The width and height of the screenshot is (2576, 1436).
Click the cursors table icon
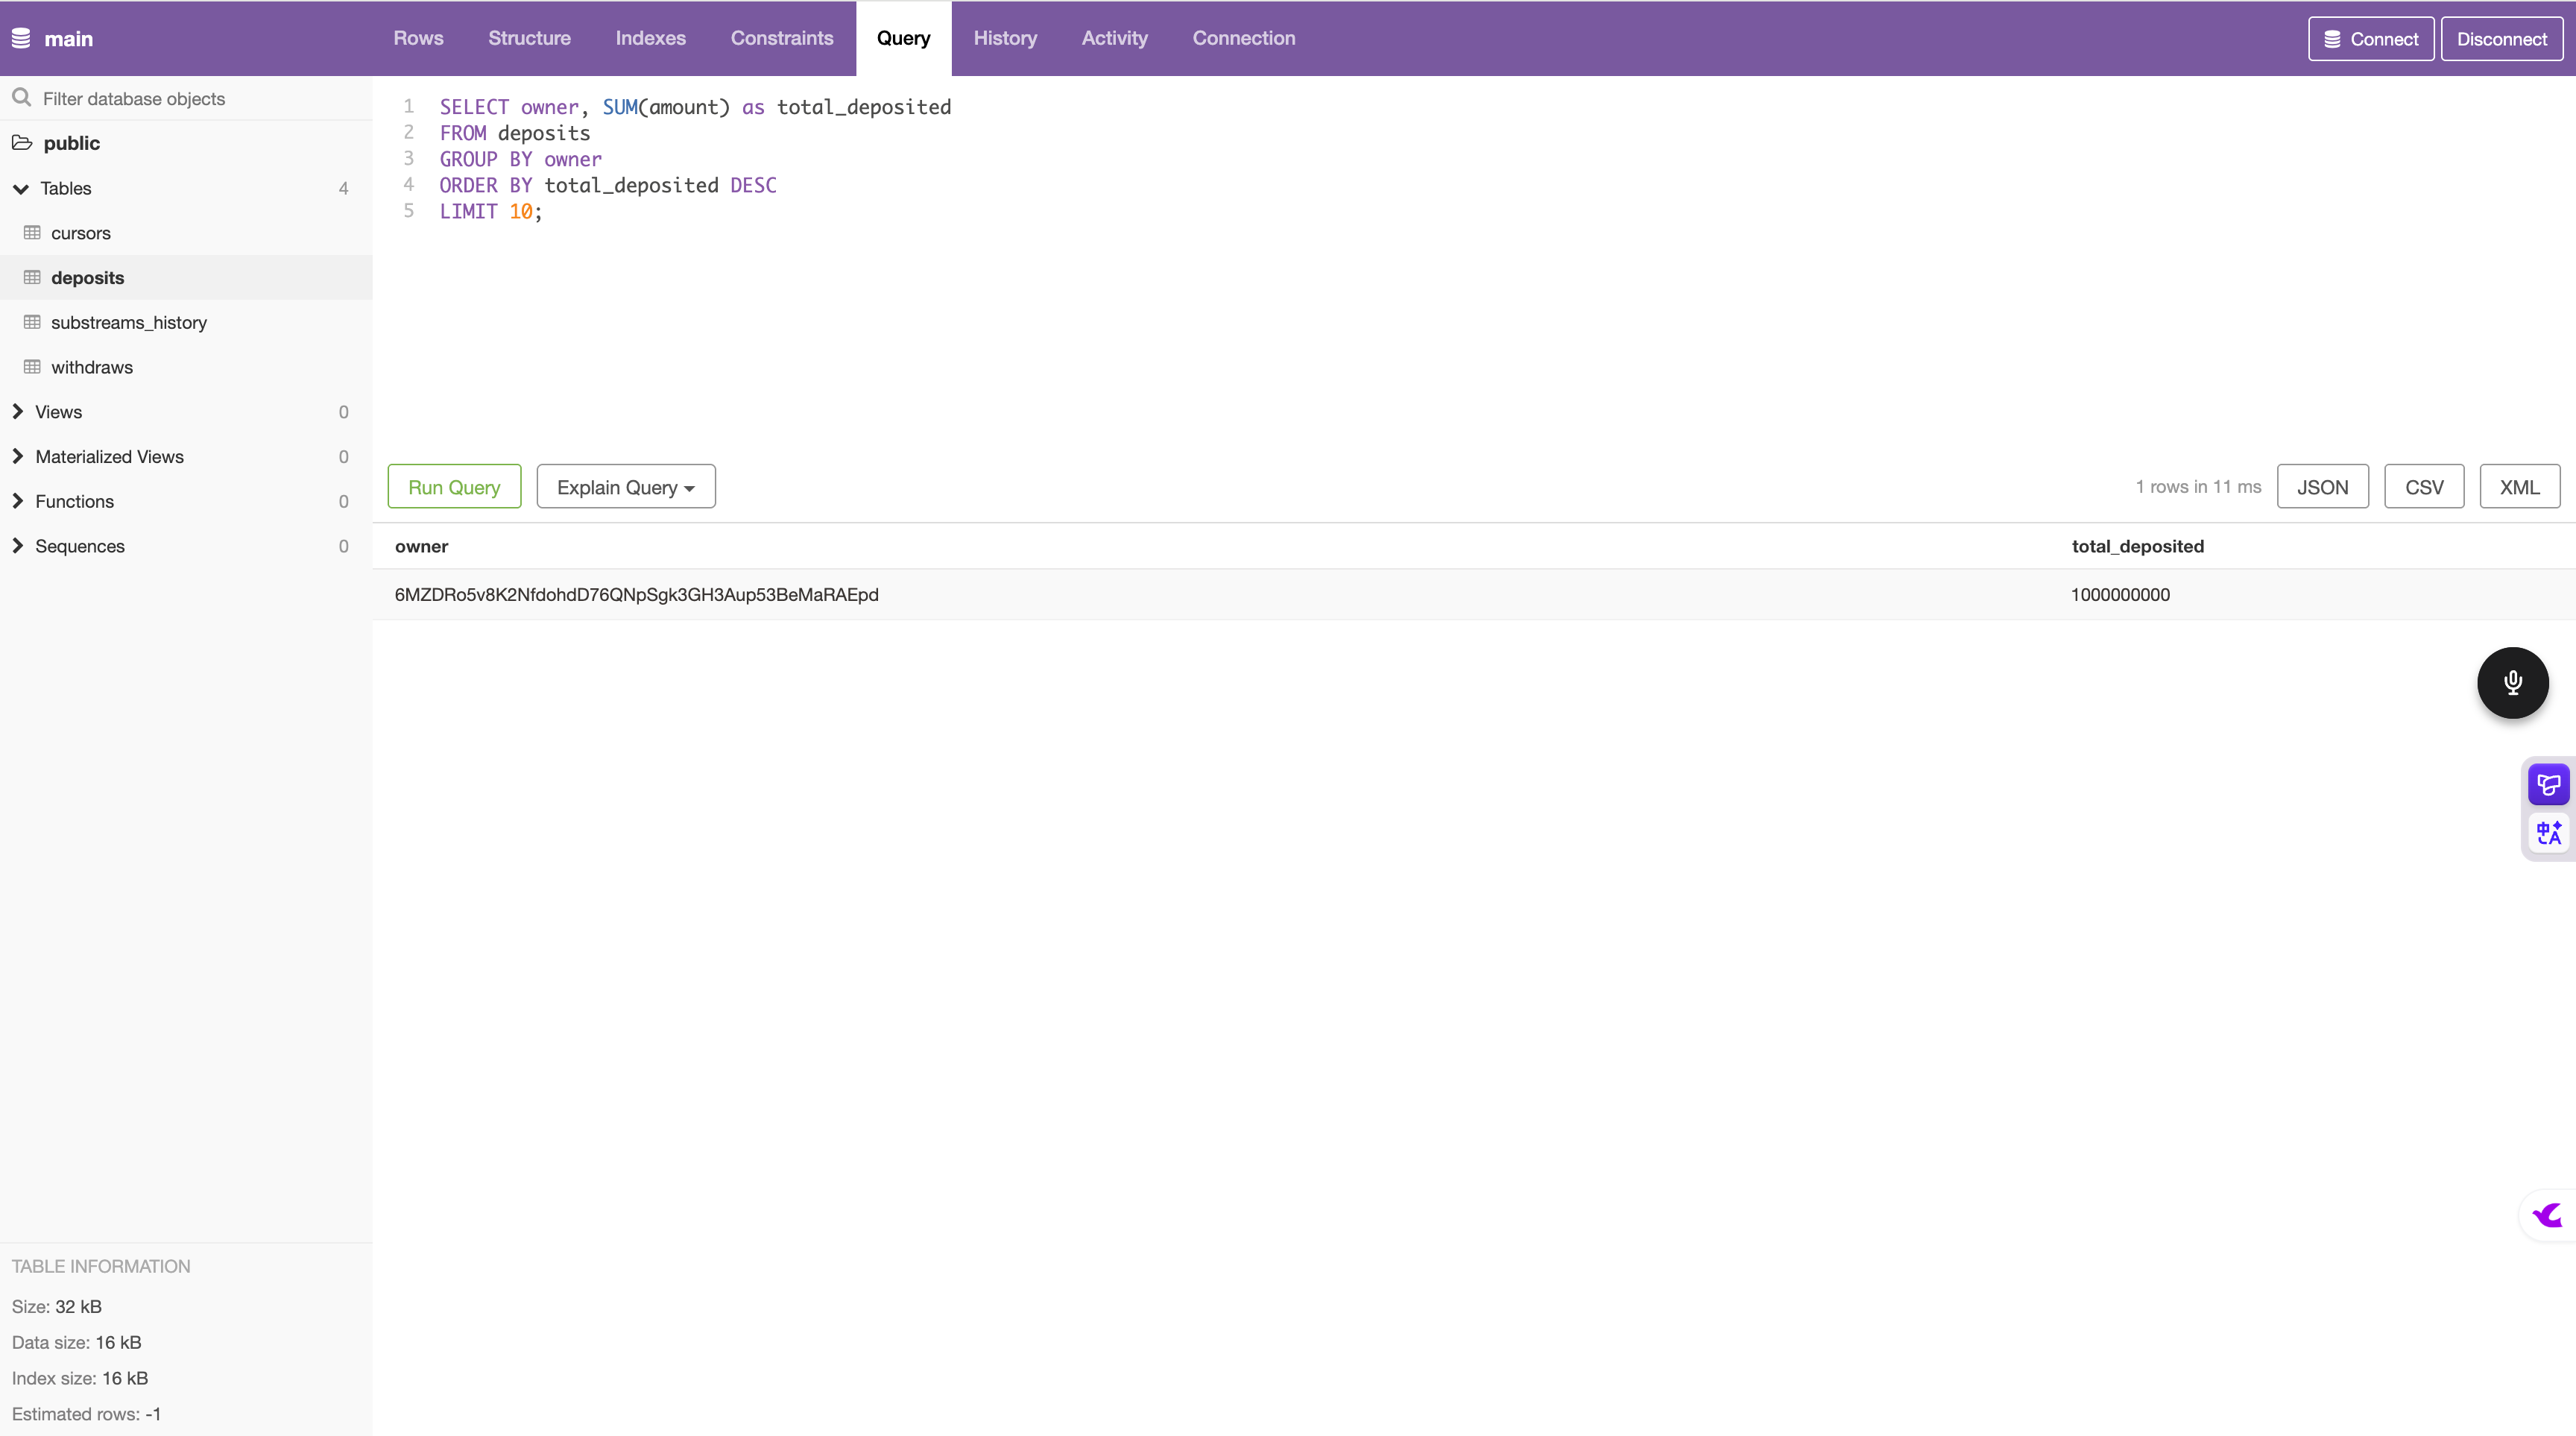[x=32, y=233]
